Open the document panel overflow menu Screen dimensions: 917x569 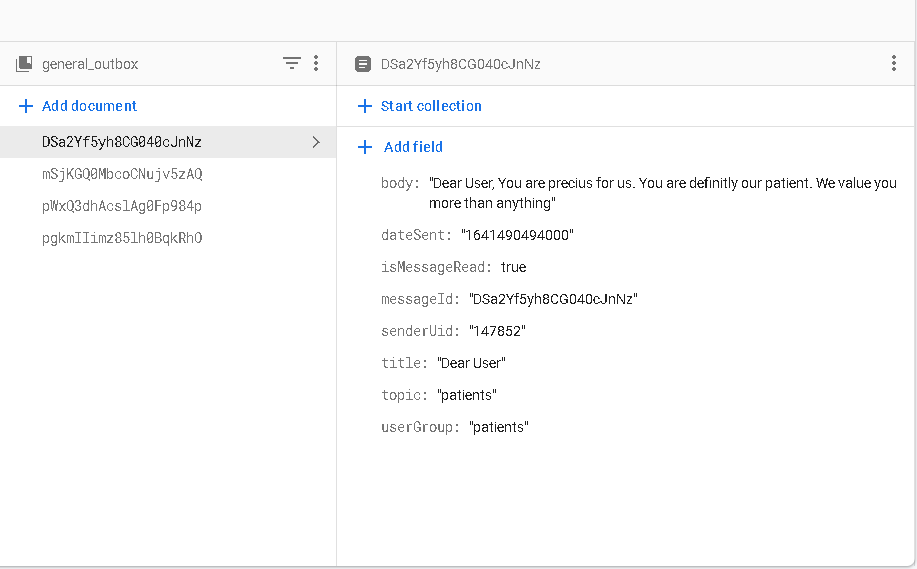point(894,63)
